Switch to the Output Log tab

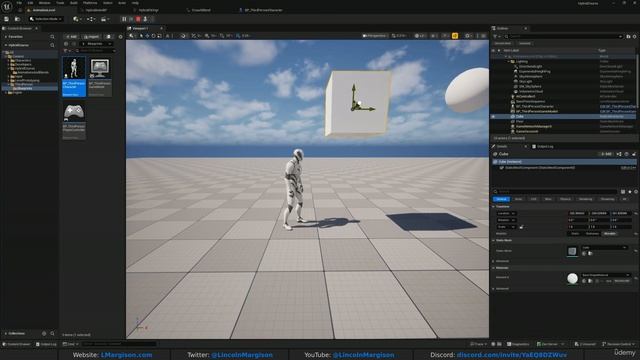click(543, 146)
